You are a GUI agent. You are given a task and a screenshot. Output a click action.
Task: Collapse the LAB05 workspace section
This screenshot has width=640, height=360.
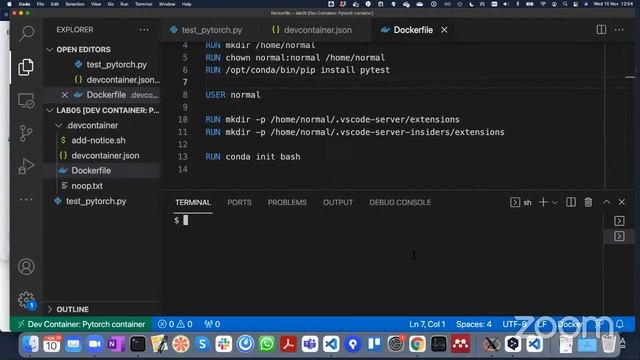(102, 110)
